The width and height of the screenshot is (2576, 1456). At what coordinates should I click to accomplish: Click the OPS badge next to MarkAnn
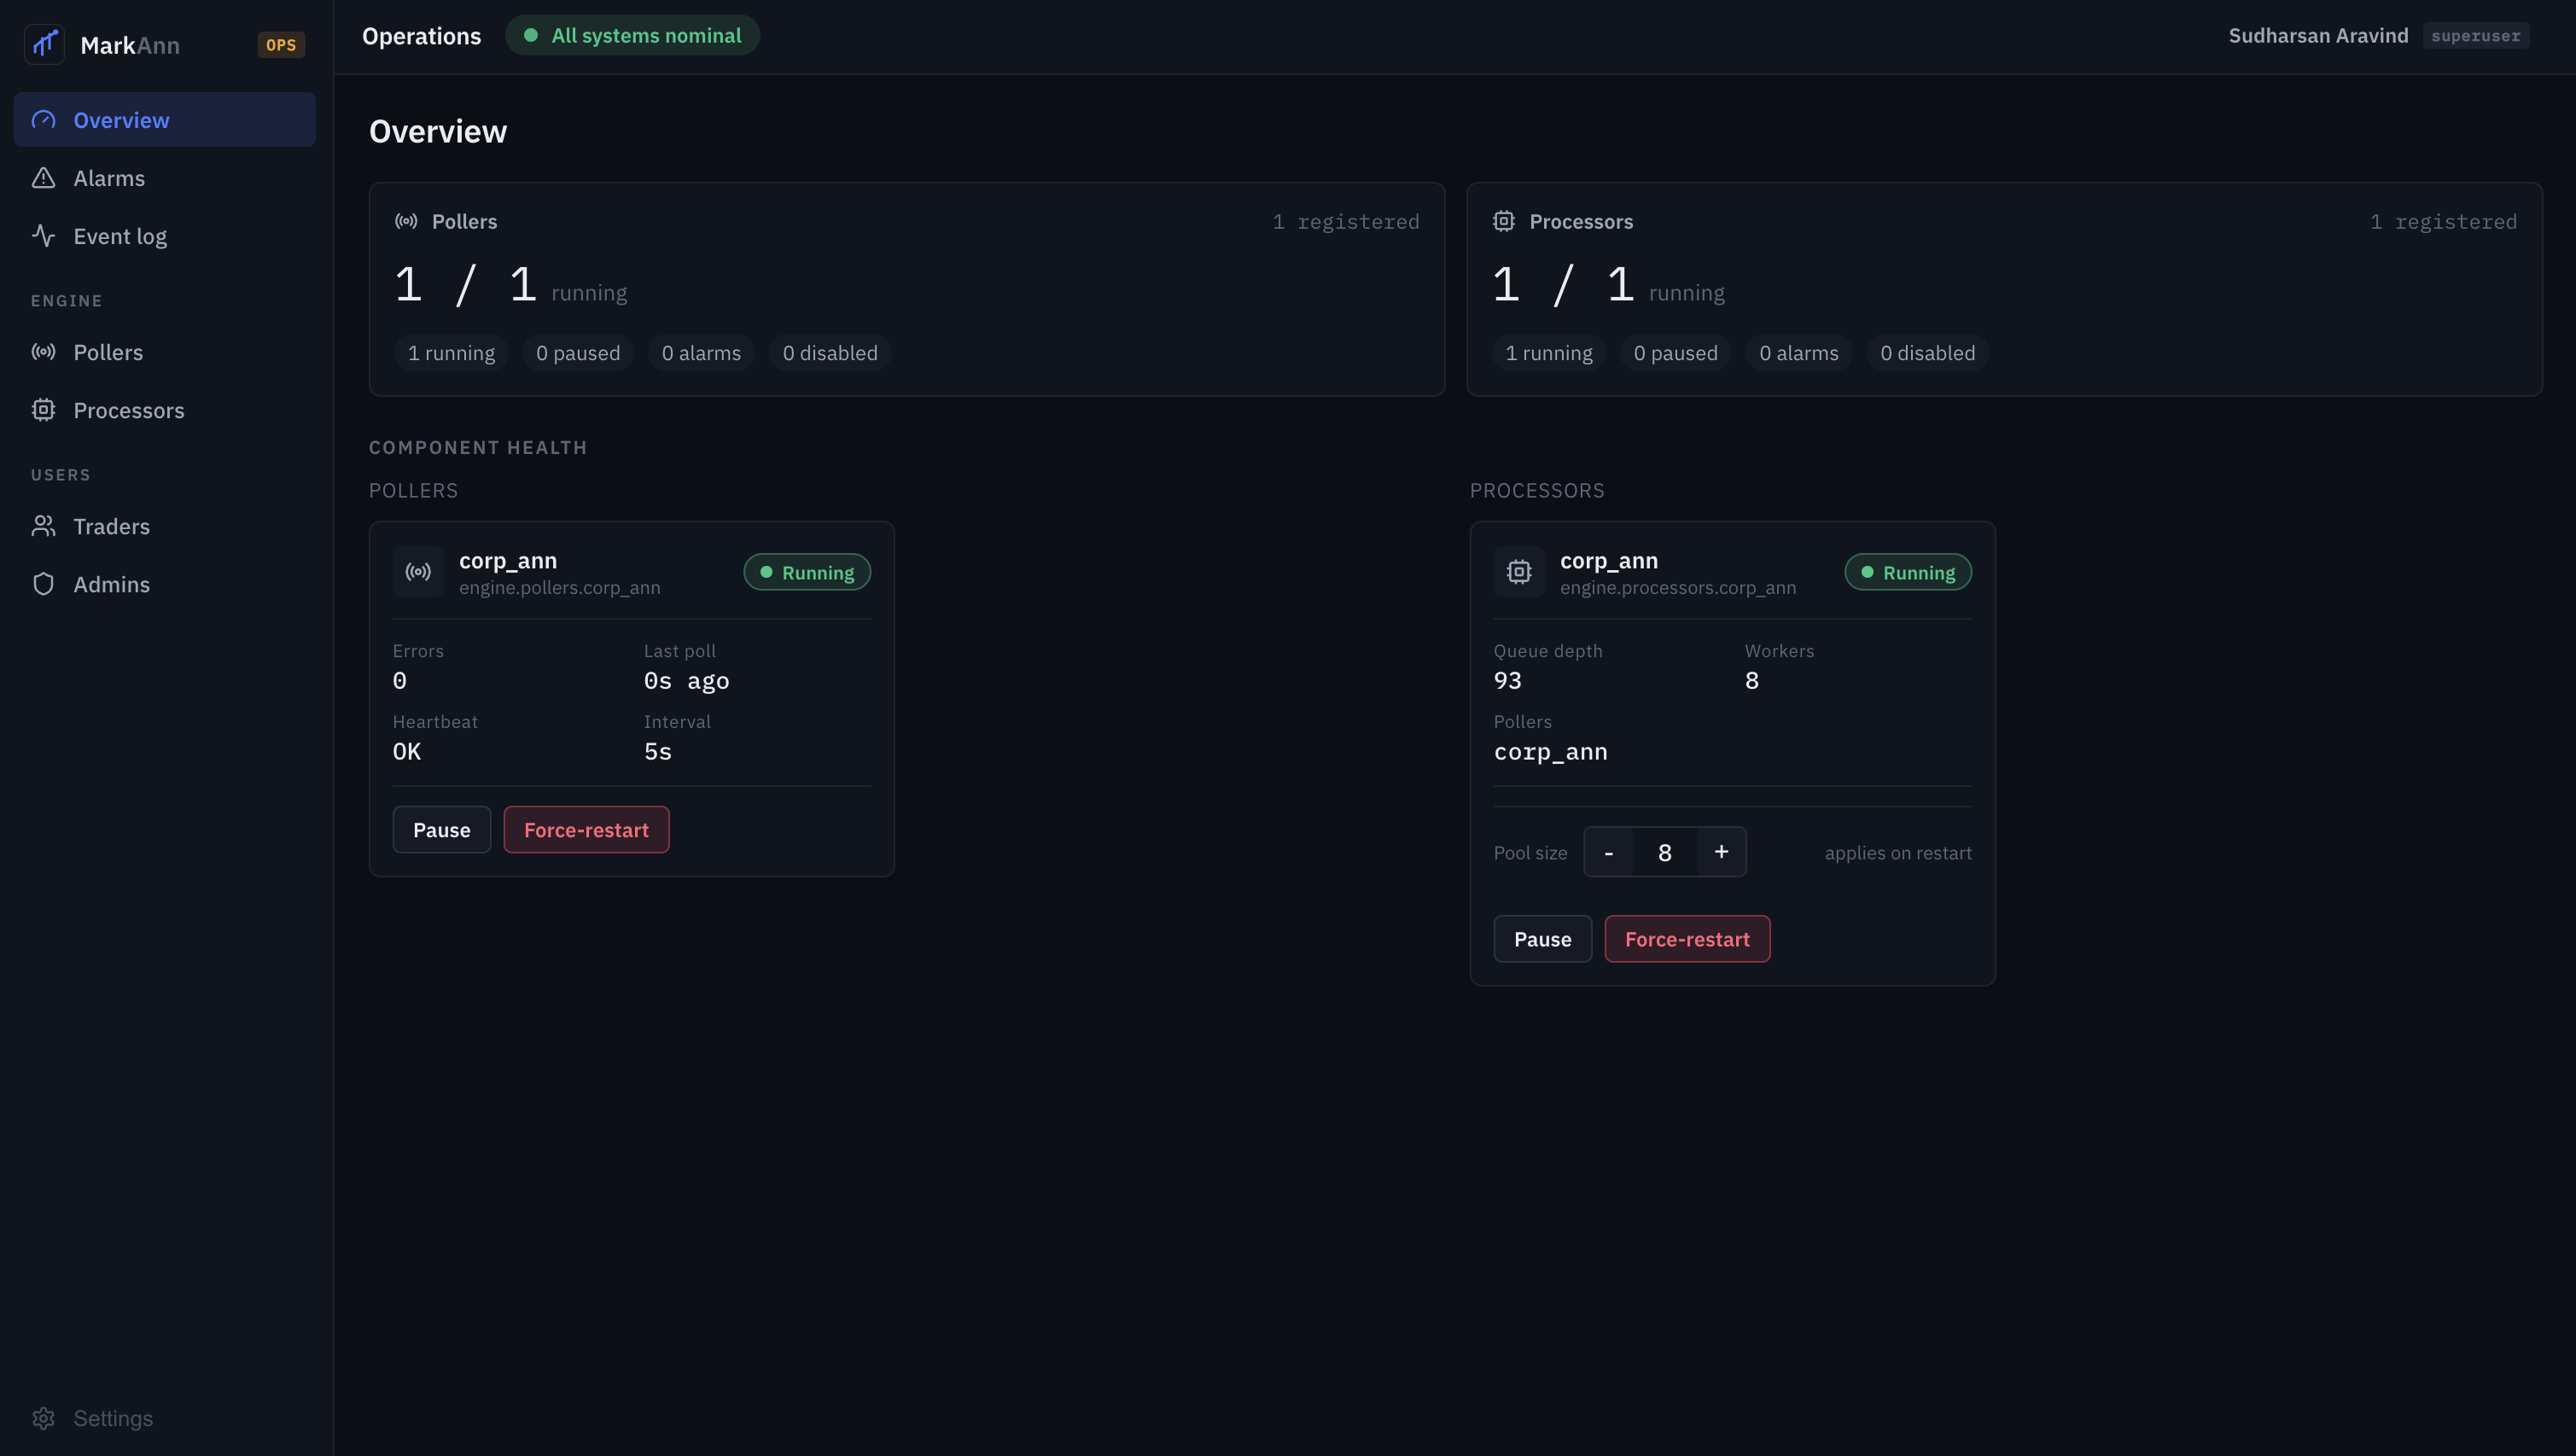click(281, 45)
